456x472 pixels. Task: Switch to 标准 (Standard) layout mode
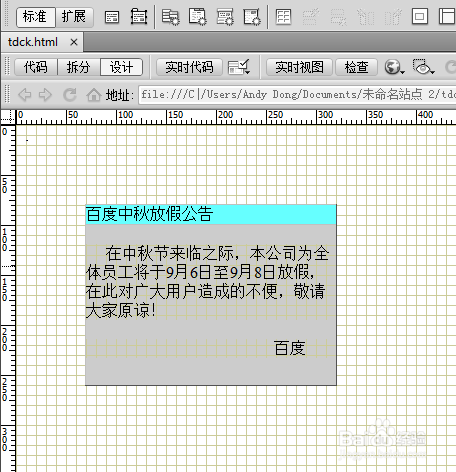(x=36, y=17)
